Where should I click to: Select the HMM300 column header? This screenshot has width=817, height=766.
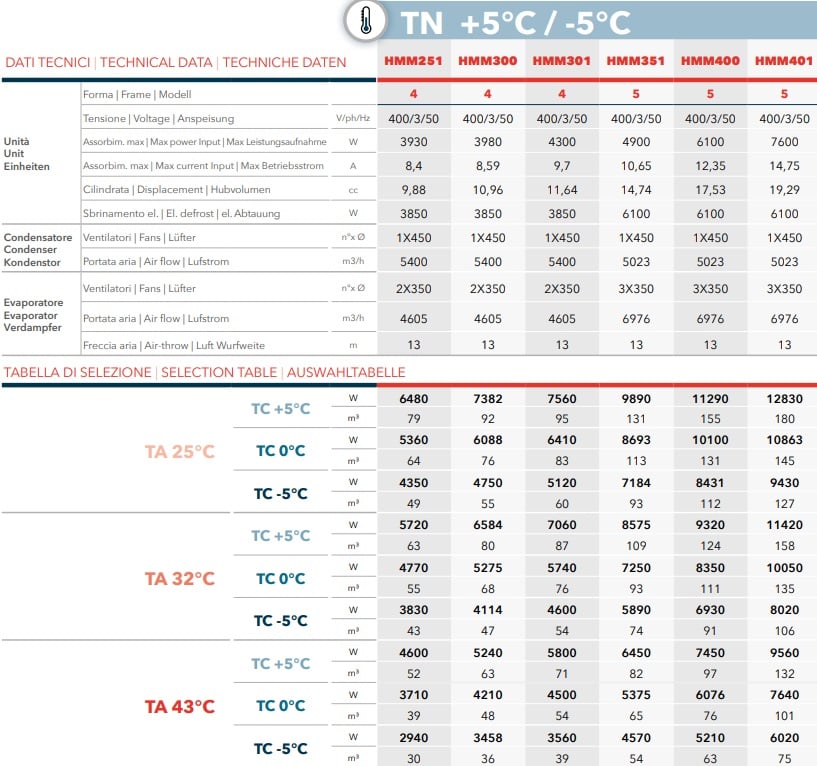pyautogui.click(x=488, y=61)
